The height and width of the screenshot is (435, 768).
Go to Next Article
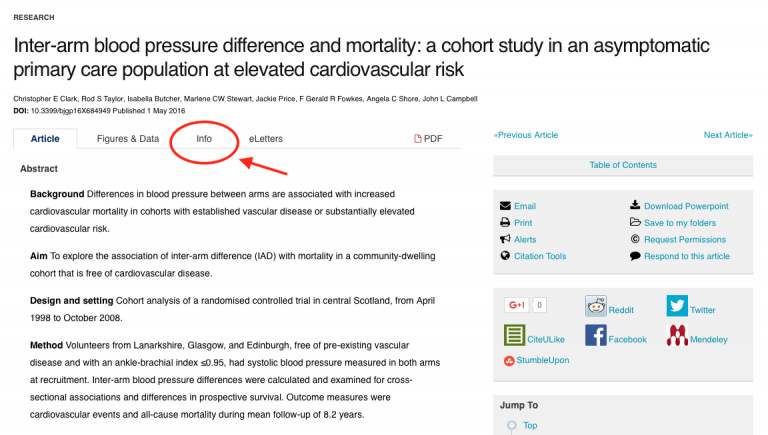(x=726, y=135)
